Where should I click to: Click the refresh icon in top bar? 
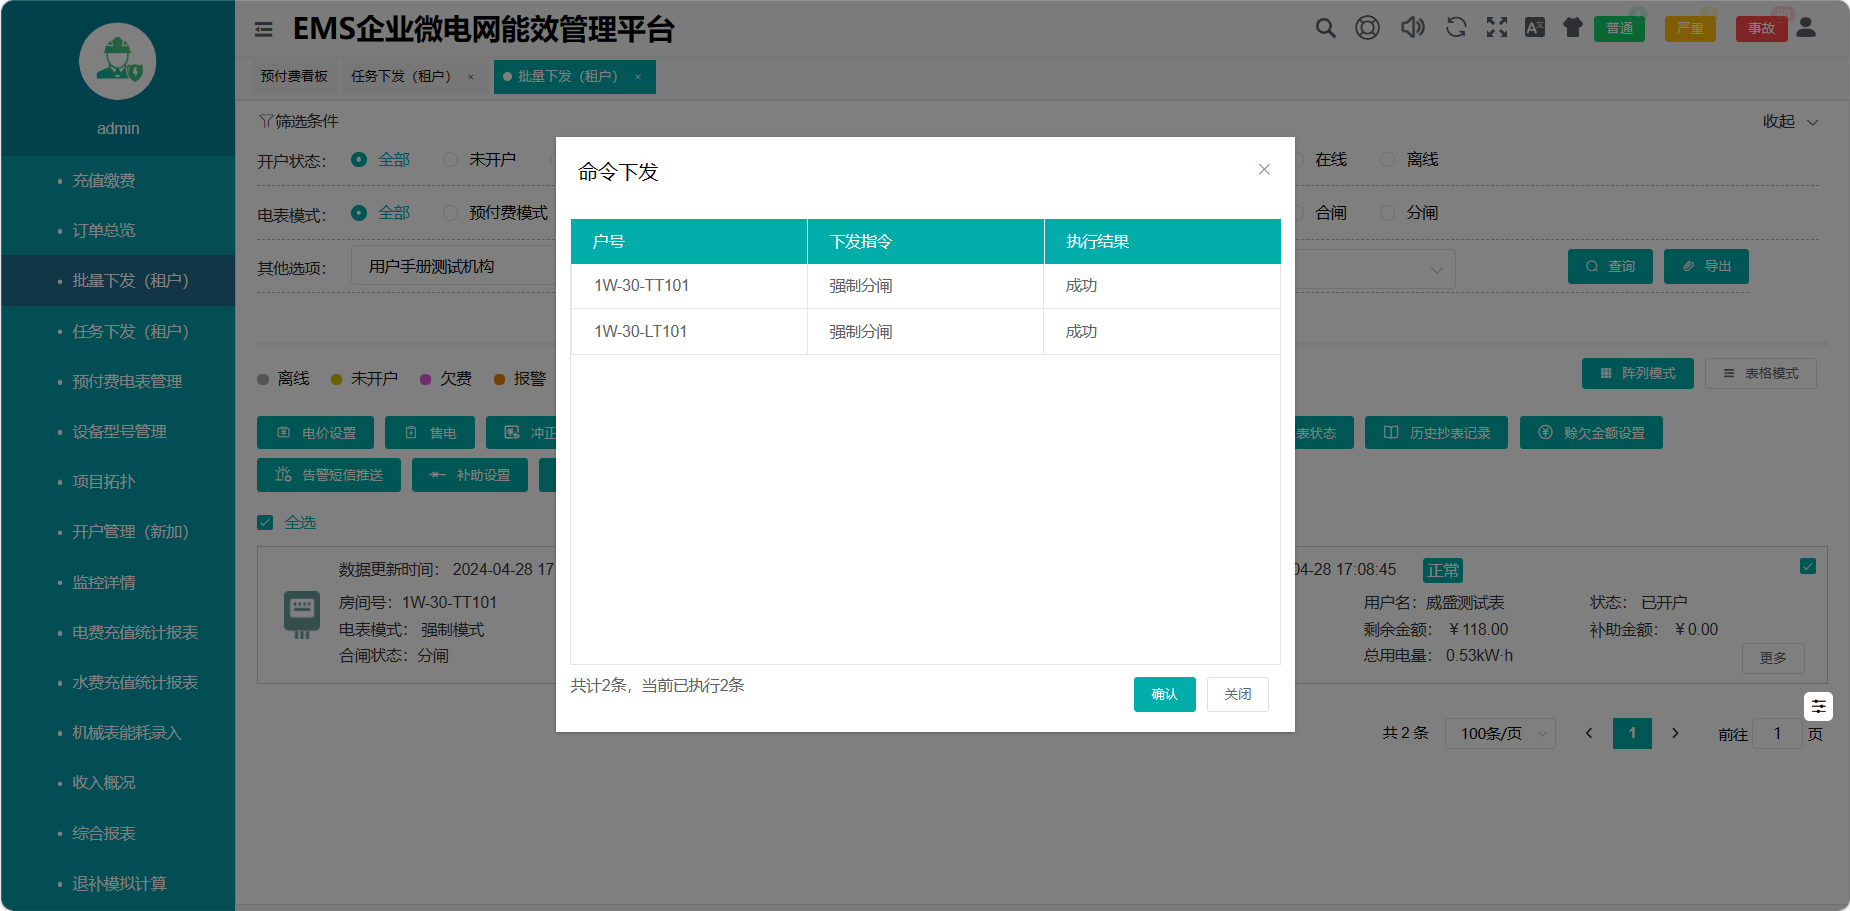[1456, 28]
